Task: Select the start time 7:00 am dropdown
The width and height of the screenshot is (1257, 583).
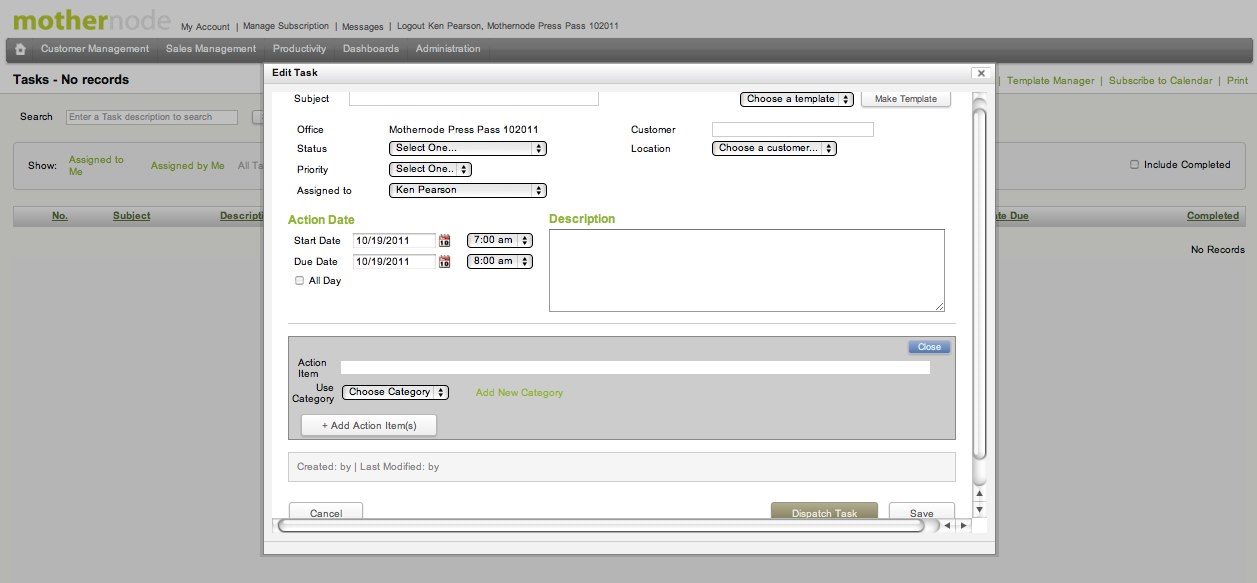Action: tap(499, 240)
